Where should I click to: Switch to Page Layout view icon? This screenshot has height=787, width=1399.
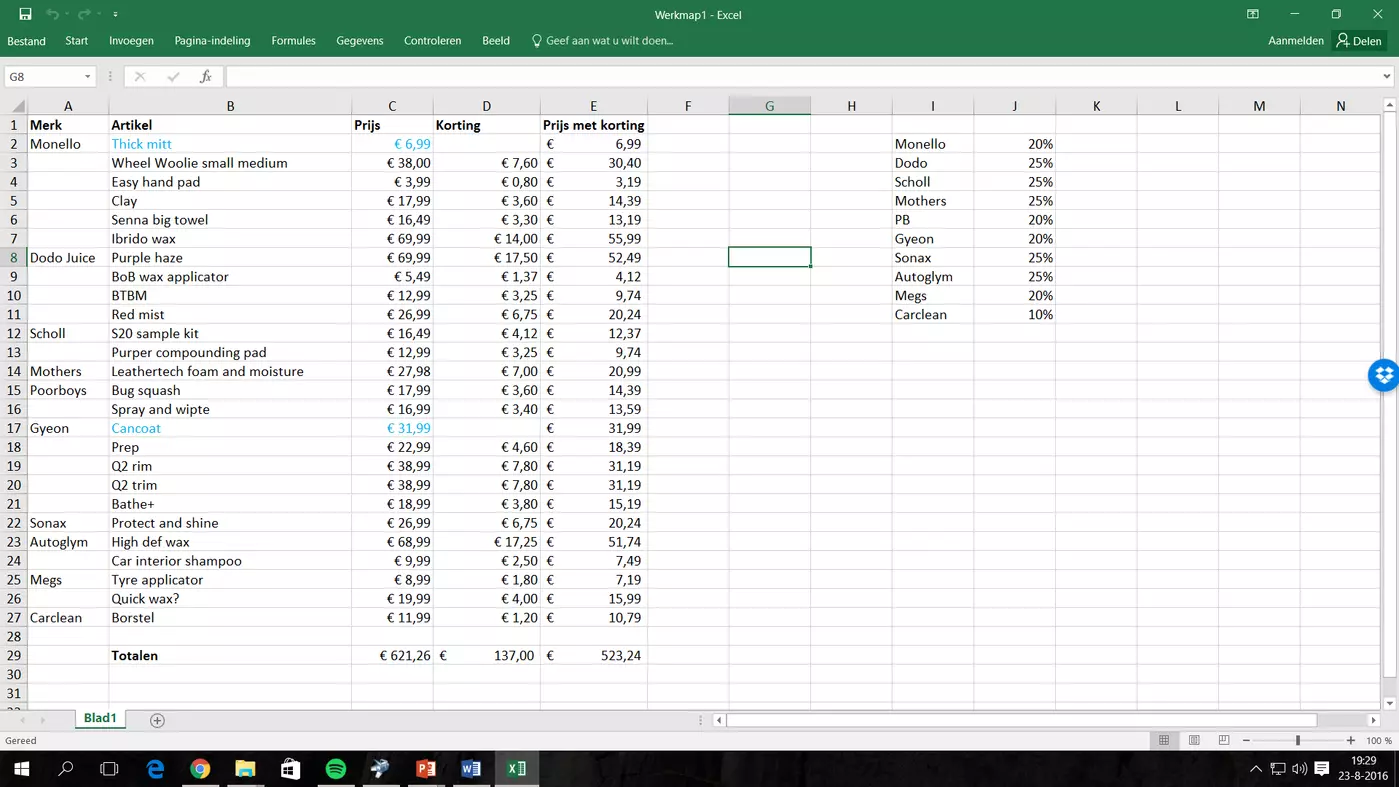[x=1194, y=740]
